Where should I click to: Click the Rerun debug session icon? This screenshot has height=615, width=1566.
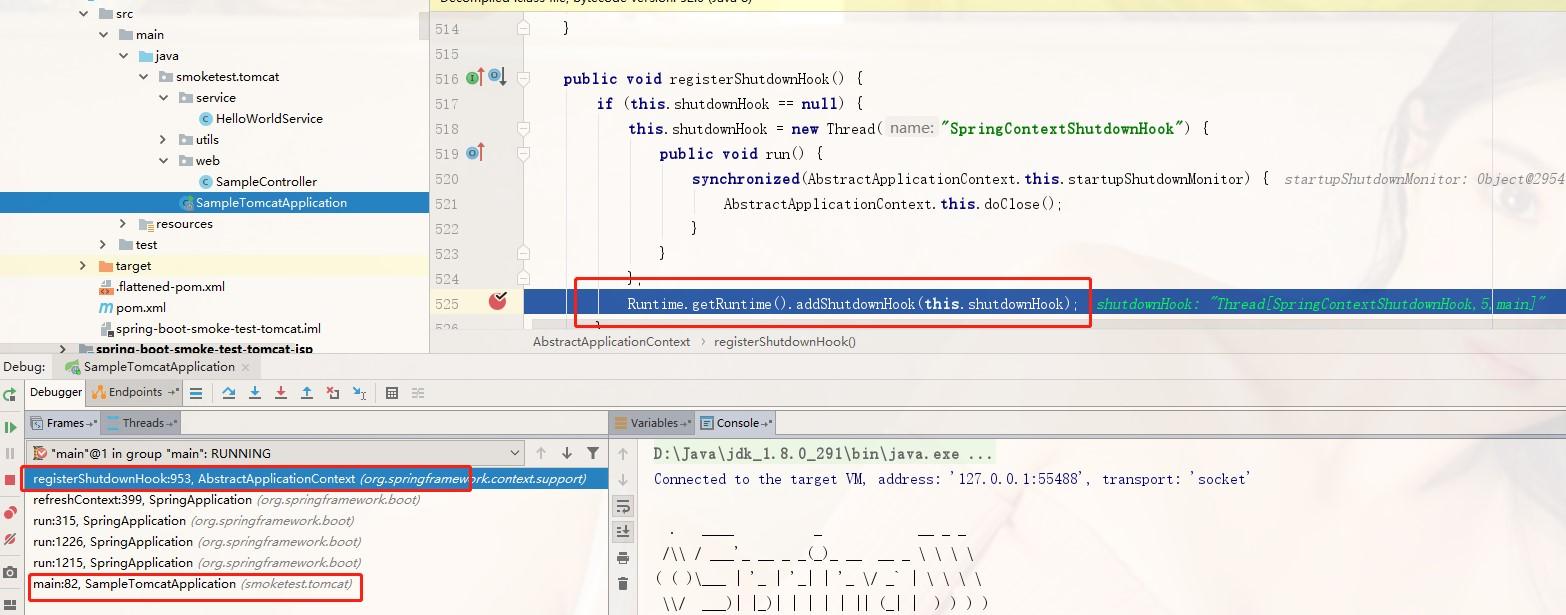click(x=10, y=394)
